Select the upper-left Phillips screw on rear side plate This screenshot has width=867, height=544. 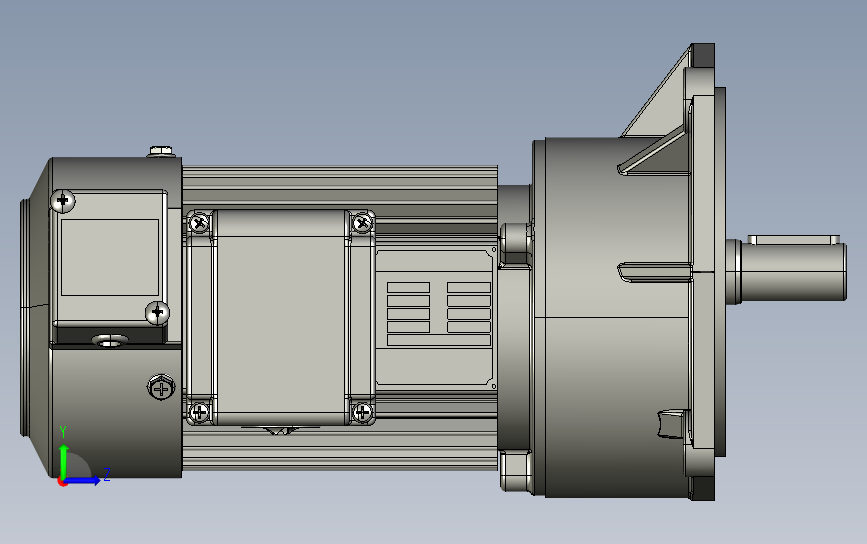[62, 201]
